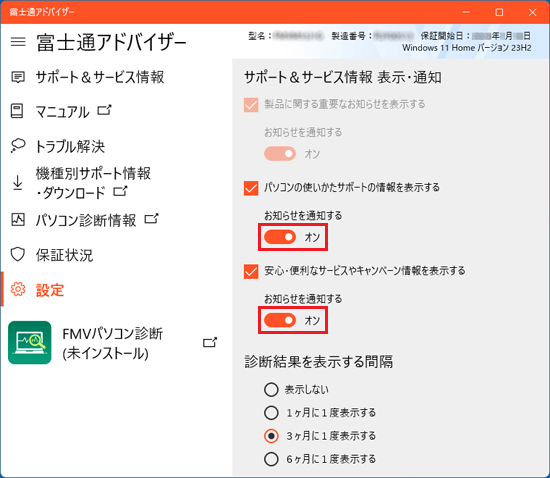Open FMVパソコン診断 (未インストール) link
The image size is (550, 478).
pyautogui.click(x=112, y=343)
